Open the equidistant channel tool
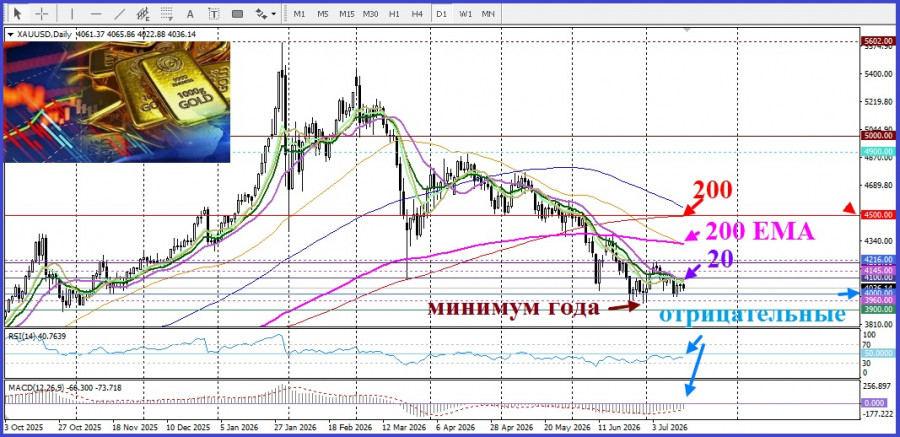 (143, 13)
